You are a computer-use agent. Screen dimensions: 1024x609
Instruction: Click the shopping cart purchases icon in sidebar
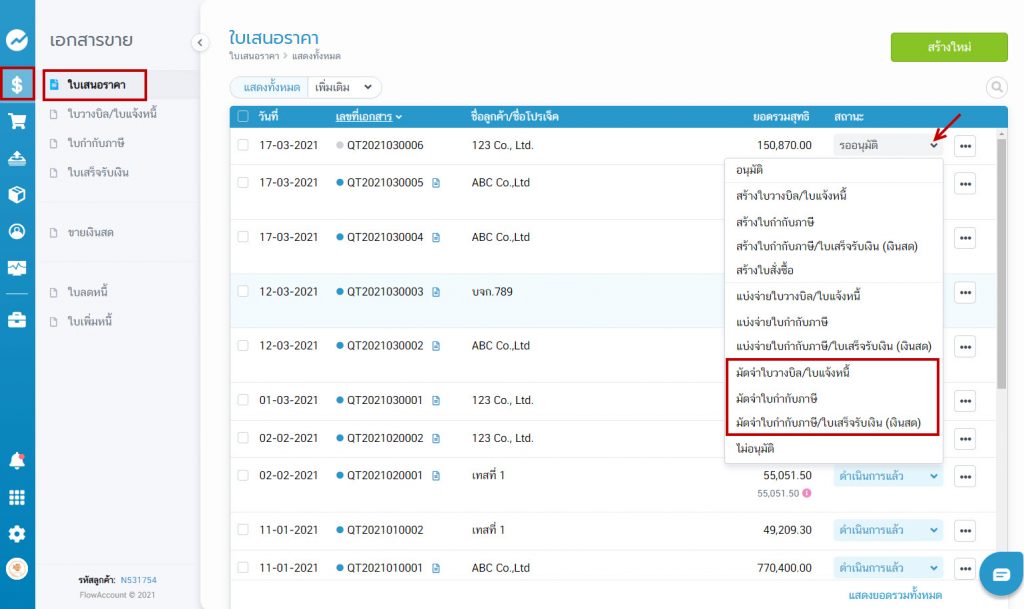click(17, 121)
